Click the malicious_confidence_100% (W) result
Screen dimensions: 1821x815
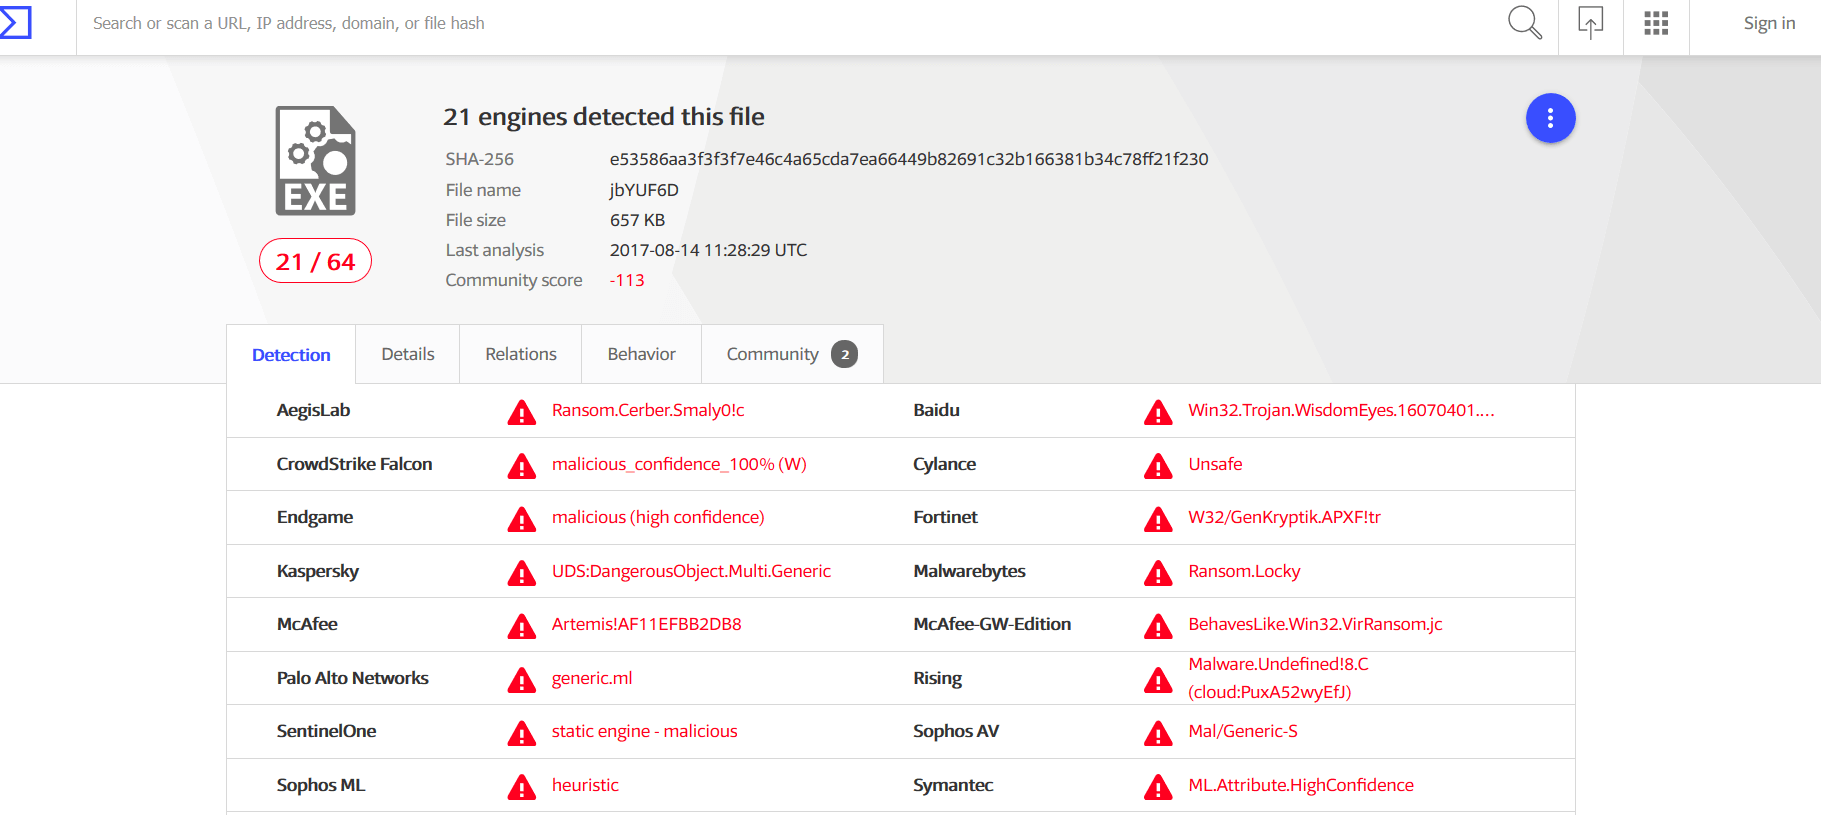pyautogui.click(x=679, y=464)
